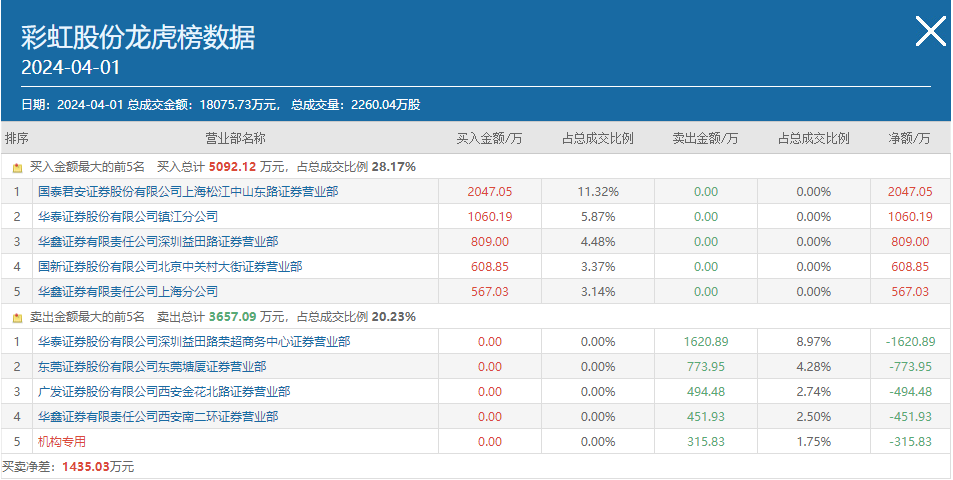Open 东莞证券东莞塘厦证券营业部 link
This screenshot has height=480, width=953.
pos(152,366)
